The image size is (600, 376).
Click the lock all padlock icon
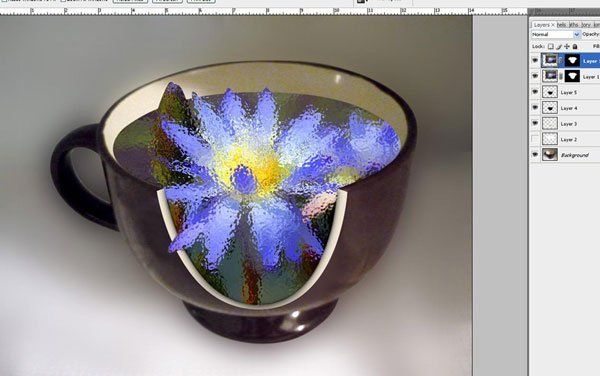pos(575,46)
